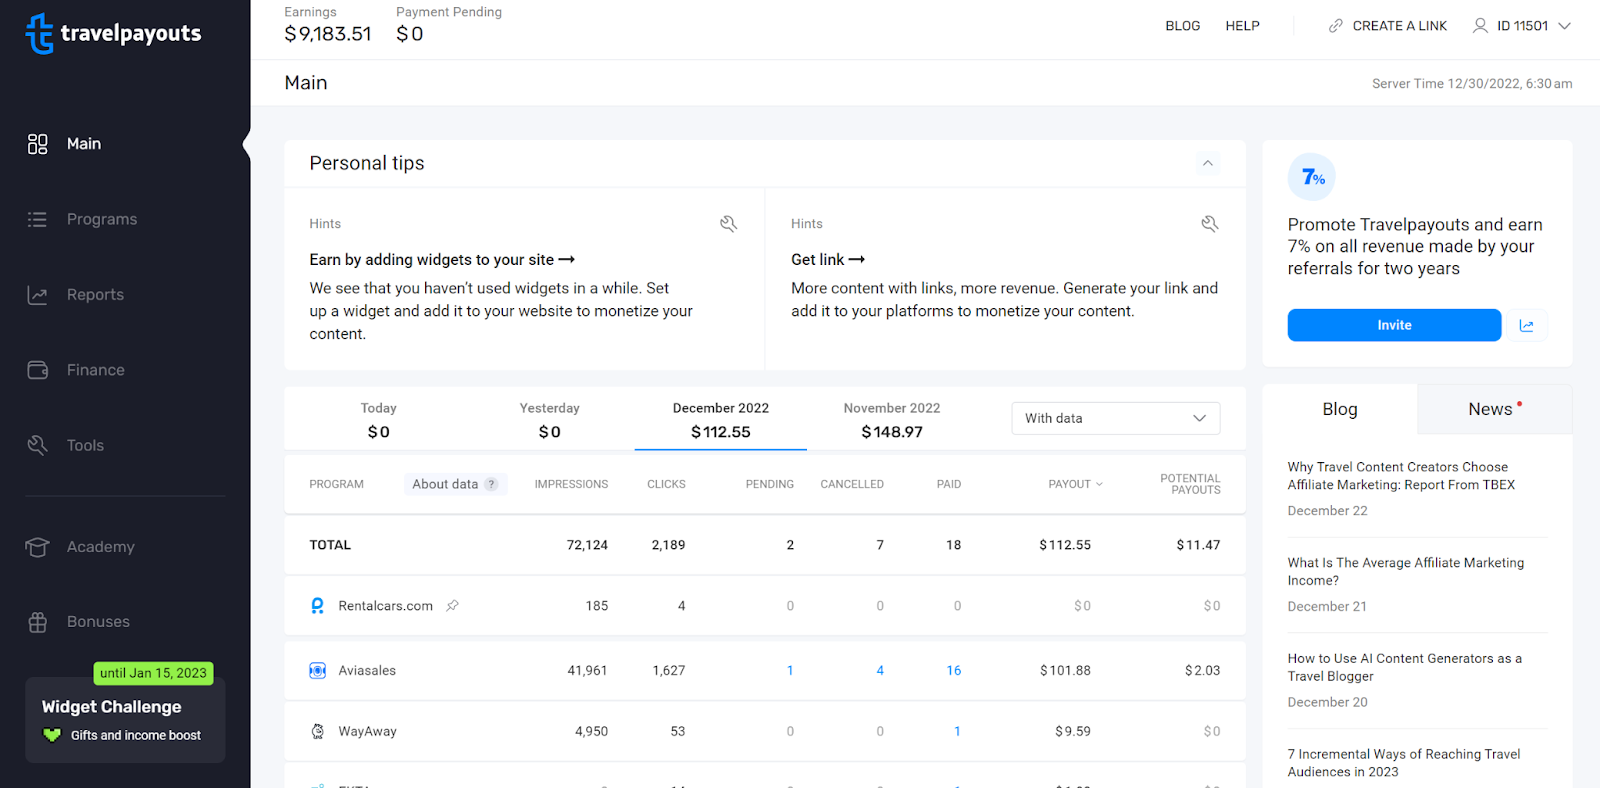Open Reports in the sidebar
1600x788 pixels.
tap(95, 295)
